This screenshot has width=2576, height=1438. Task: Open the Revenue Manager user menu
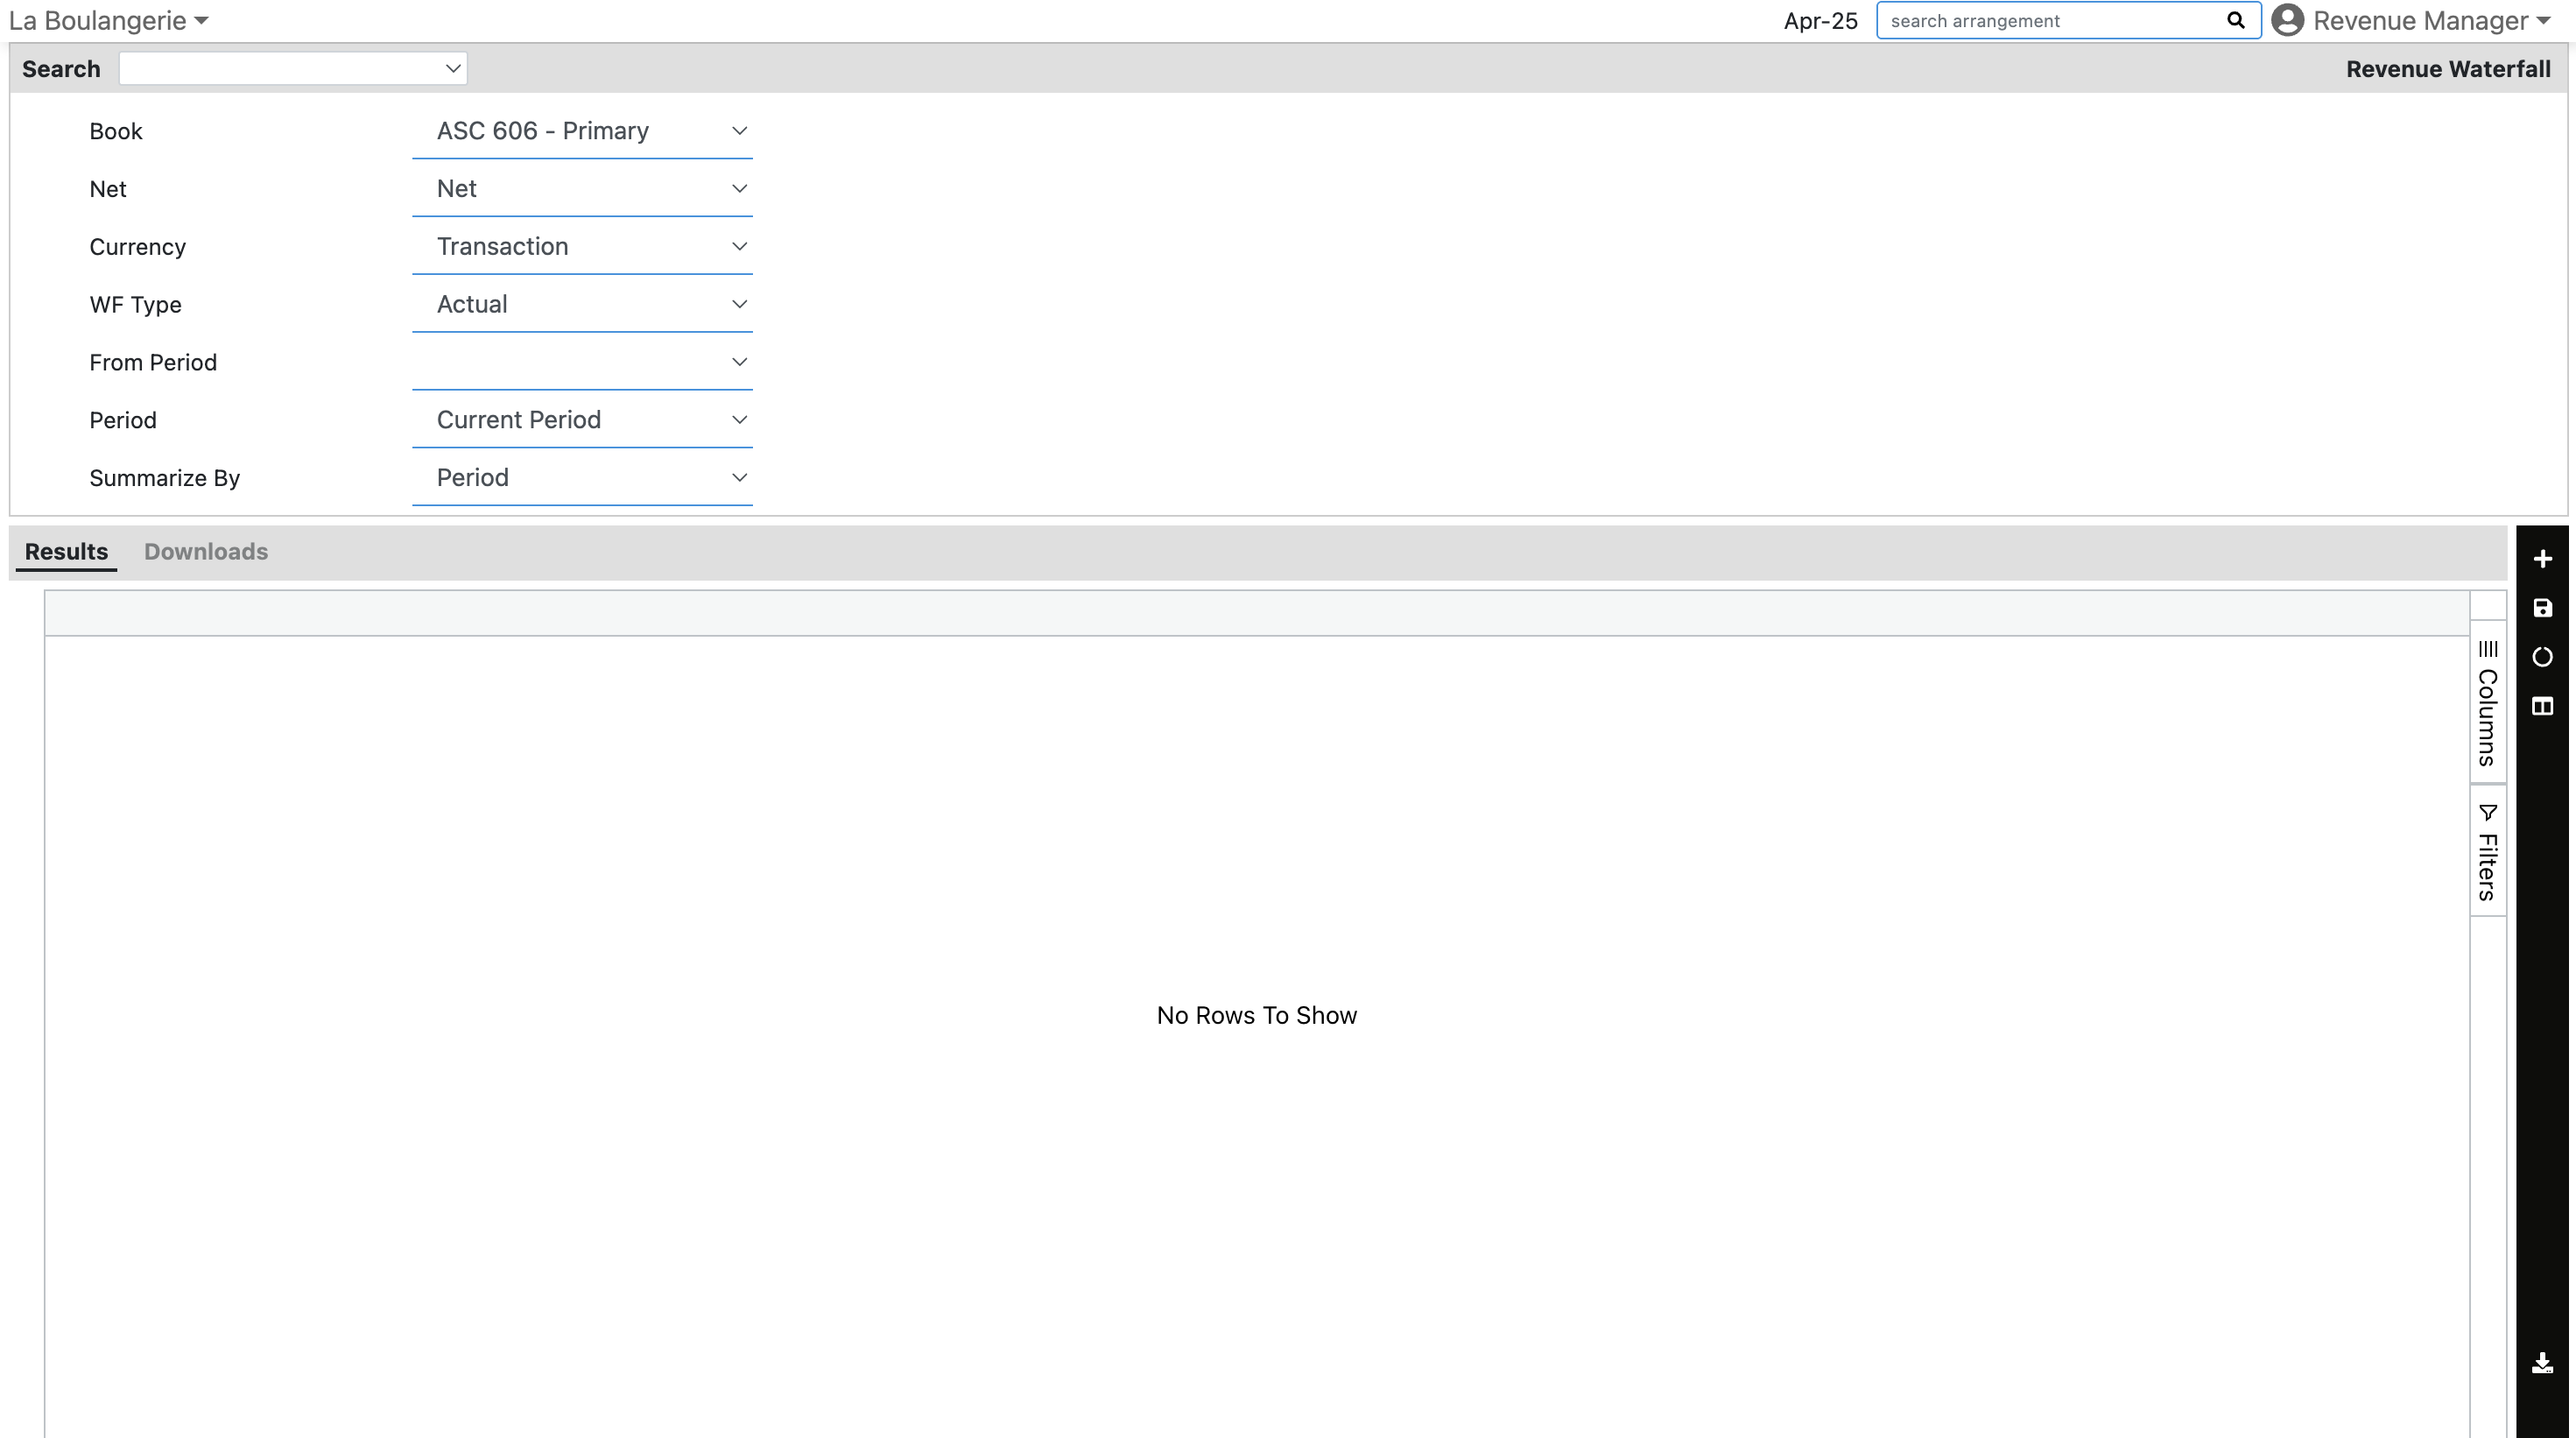coord(2430,21)
